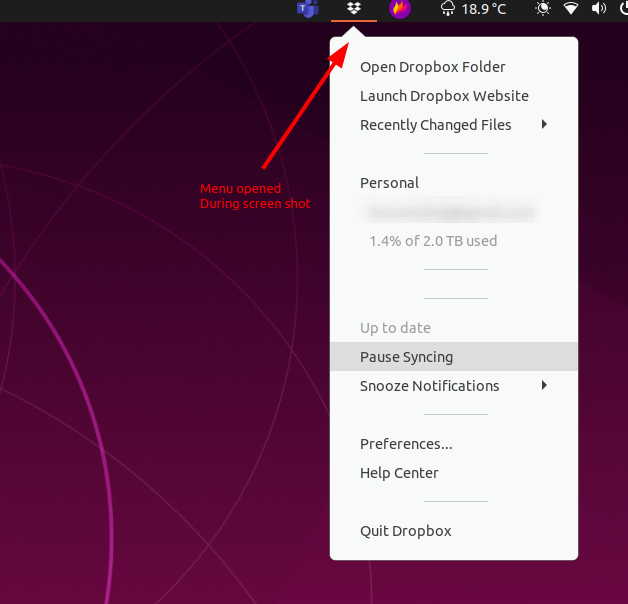Click the 18.9 °C temperature reading
This screenshot has height=604, width=628.
[x=484, y=9]
